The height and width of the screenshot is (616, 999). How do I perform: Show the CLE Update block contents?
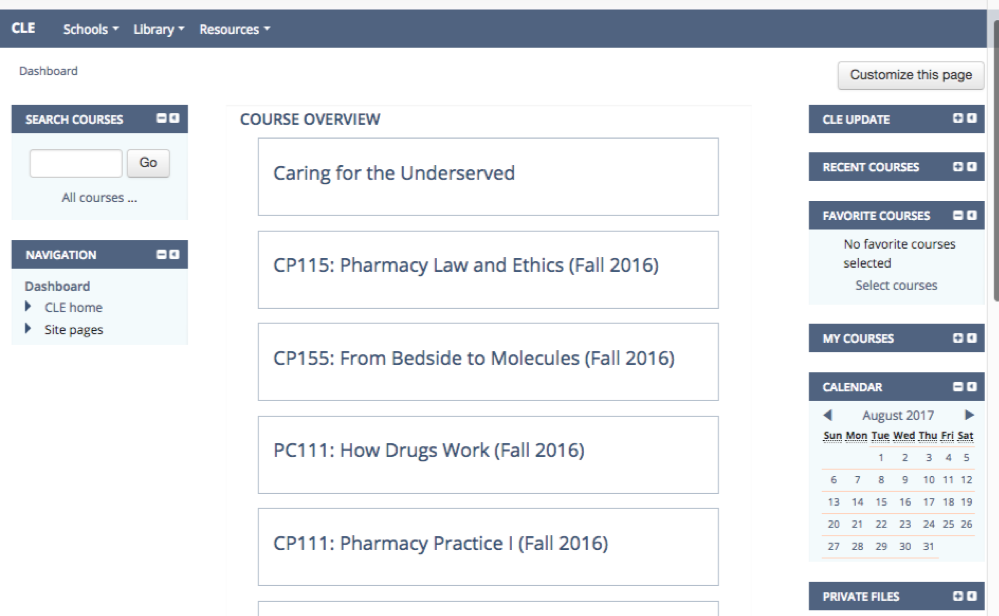(x=958, y=119)
